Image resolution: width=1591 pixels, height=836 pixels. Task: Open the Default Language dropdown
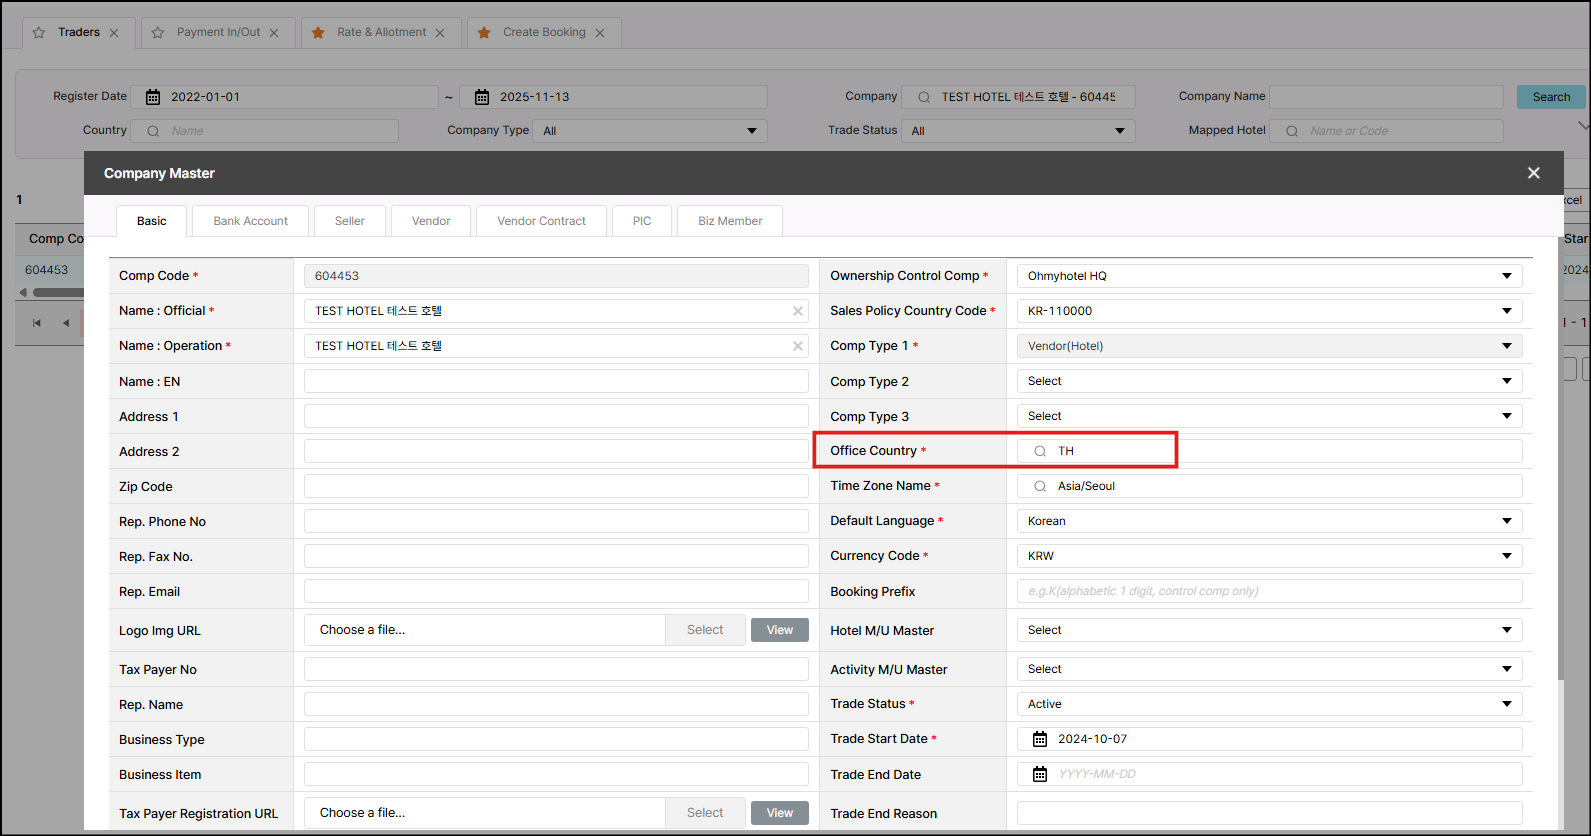coord(1506,521)
